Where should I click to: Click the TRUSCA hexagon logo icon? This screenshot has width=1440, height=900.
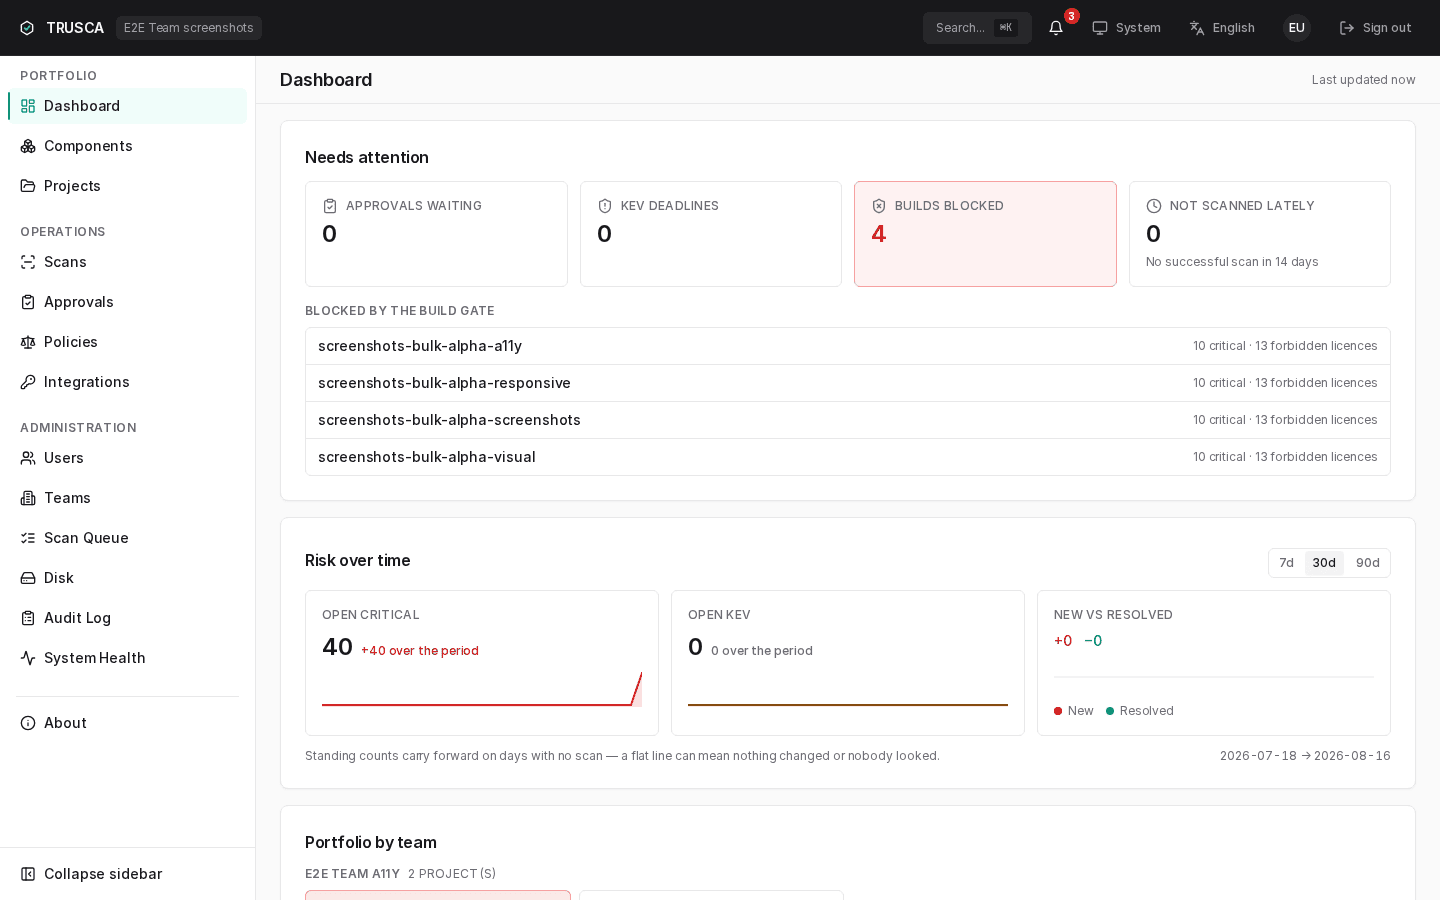click(x=27, y=28)
